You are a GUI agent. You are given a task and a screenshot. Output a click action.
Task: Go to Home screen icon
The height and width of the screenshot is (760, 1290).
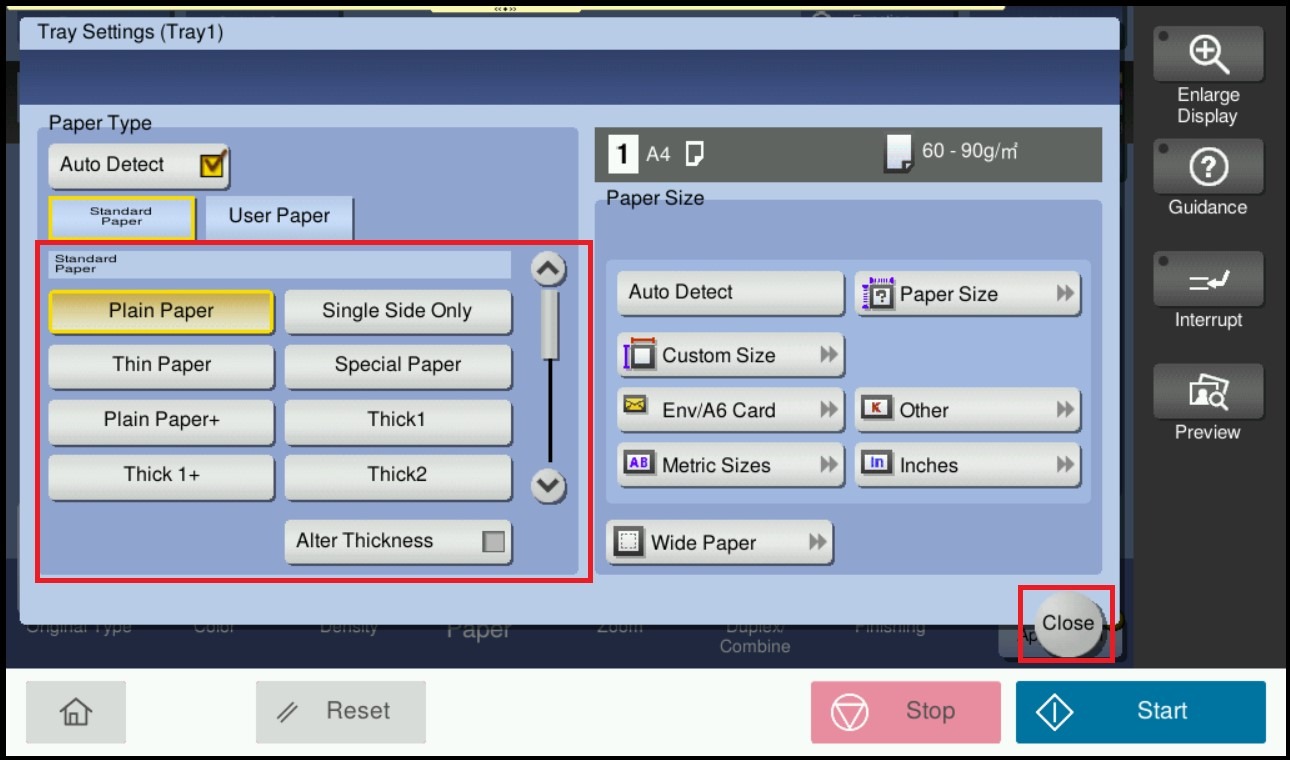click(76, 711)
